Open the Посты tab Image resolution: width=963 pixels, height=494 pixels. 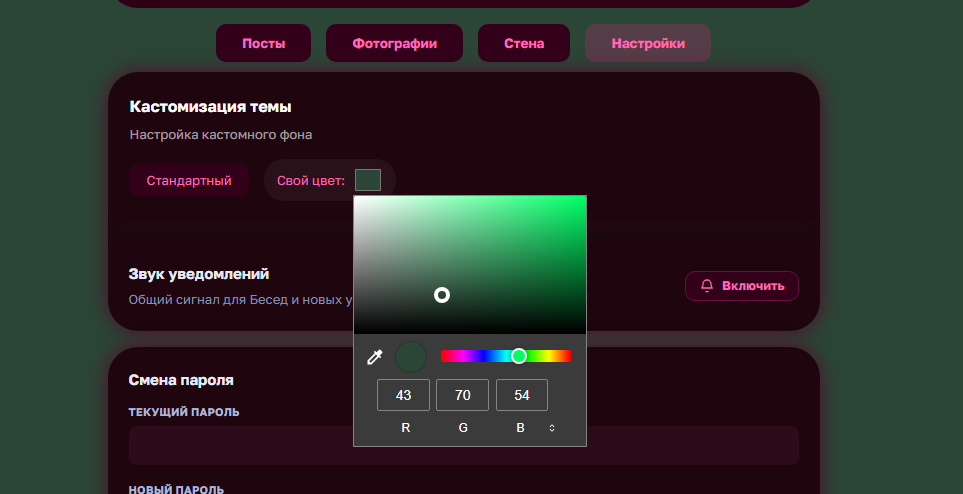pos(263,43)
